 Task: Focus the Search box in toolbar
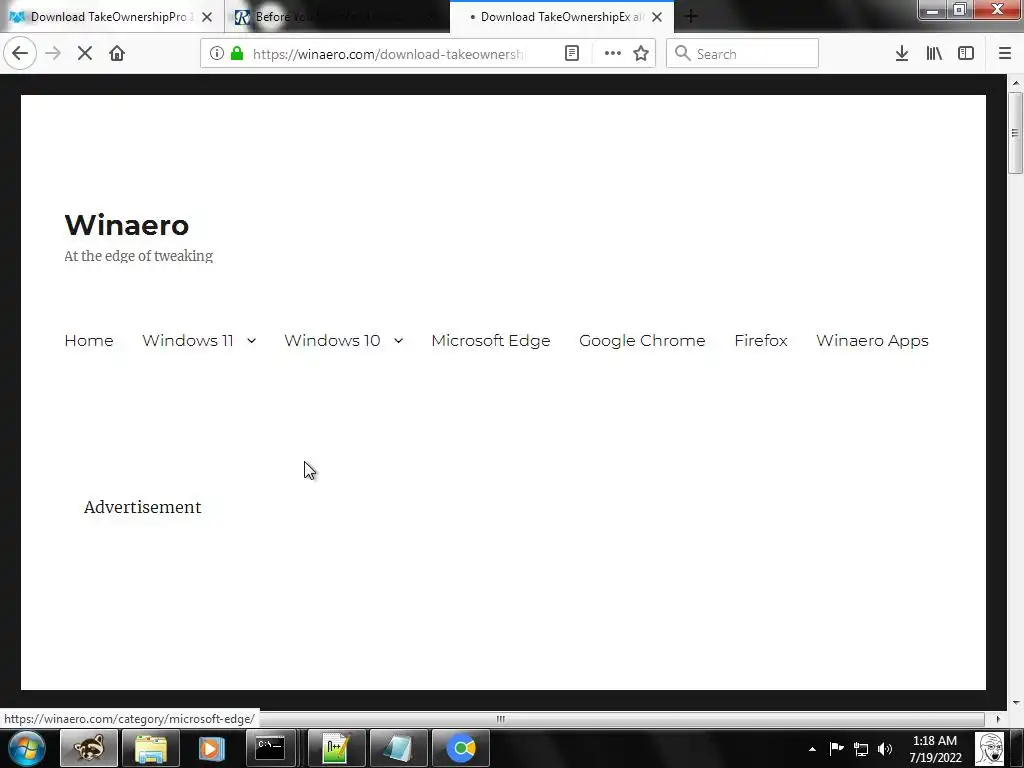pyautogui.click(x=742, y=54)
